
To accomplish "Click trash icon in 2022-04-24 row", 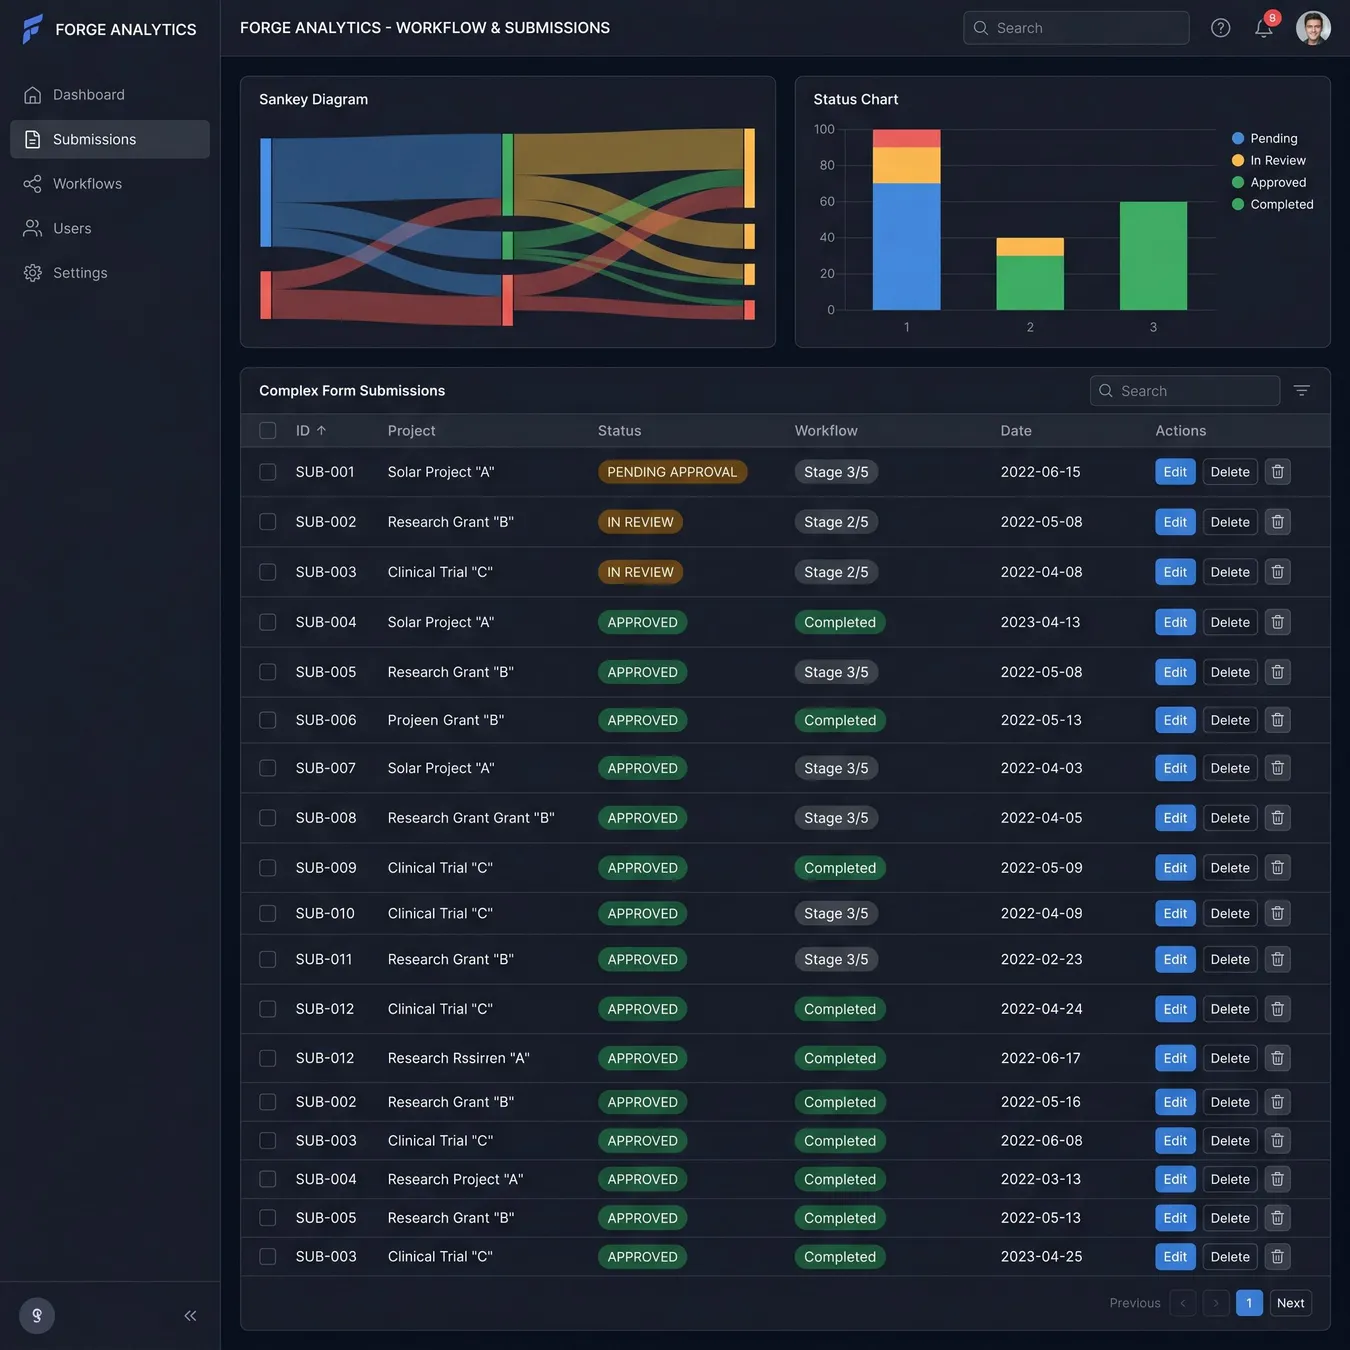I will (1277, 1009).
